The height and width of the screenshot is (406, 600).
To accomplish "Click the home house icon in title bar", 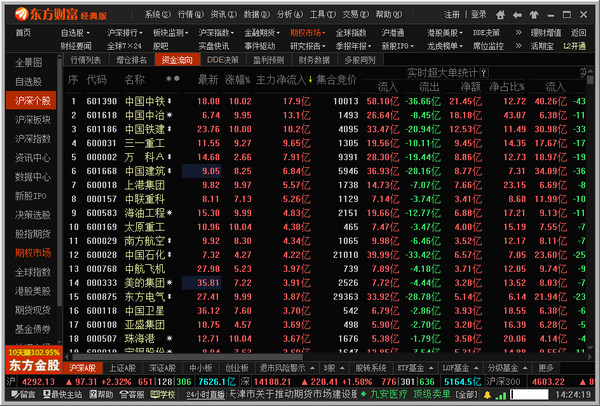I will point(500,15).
